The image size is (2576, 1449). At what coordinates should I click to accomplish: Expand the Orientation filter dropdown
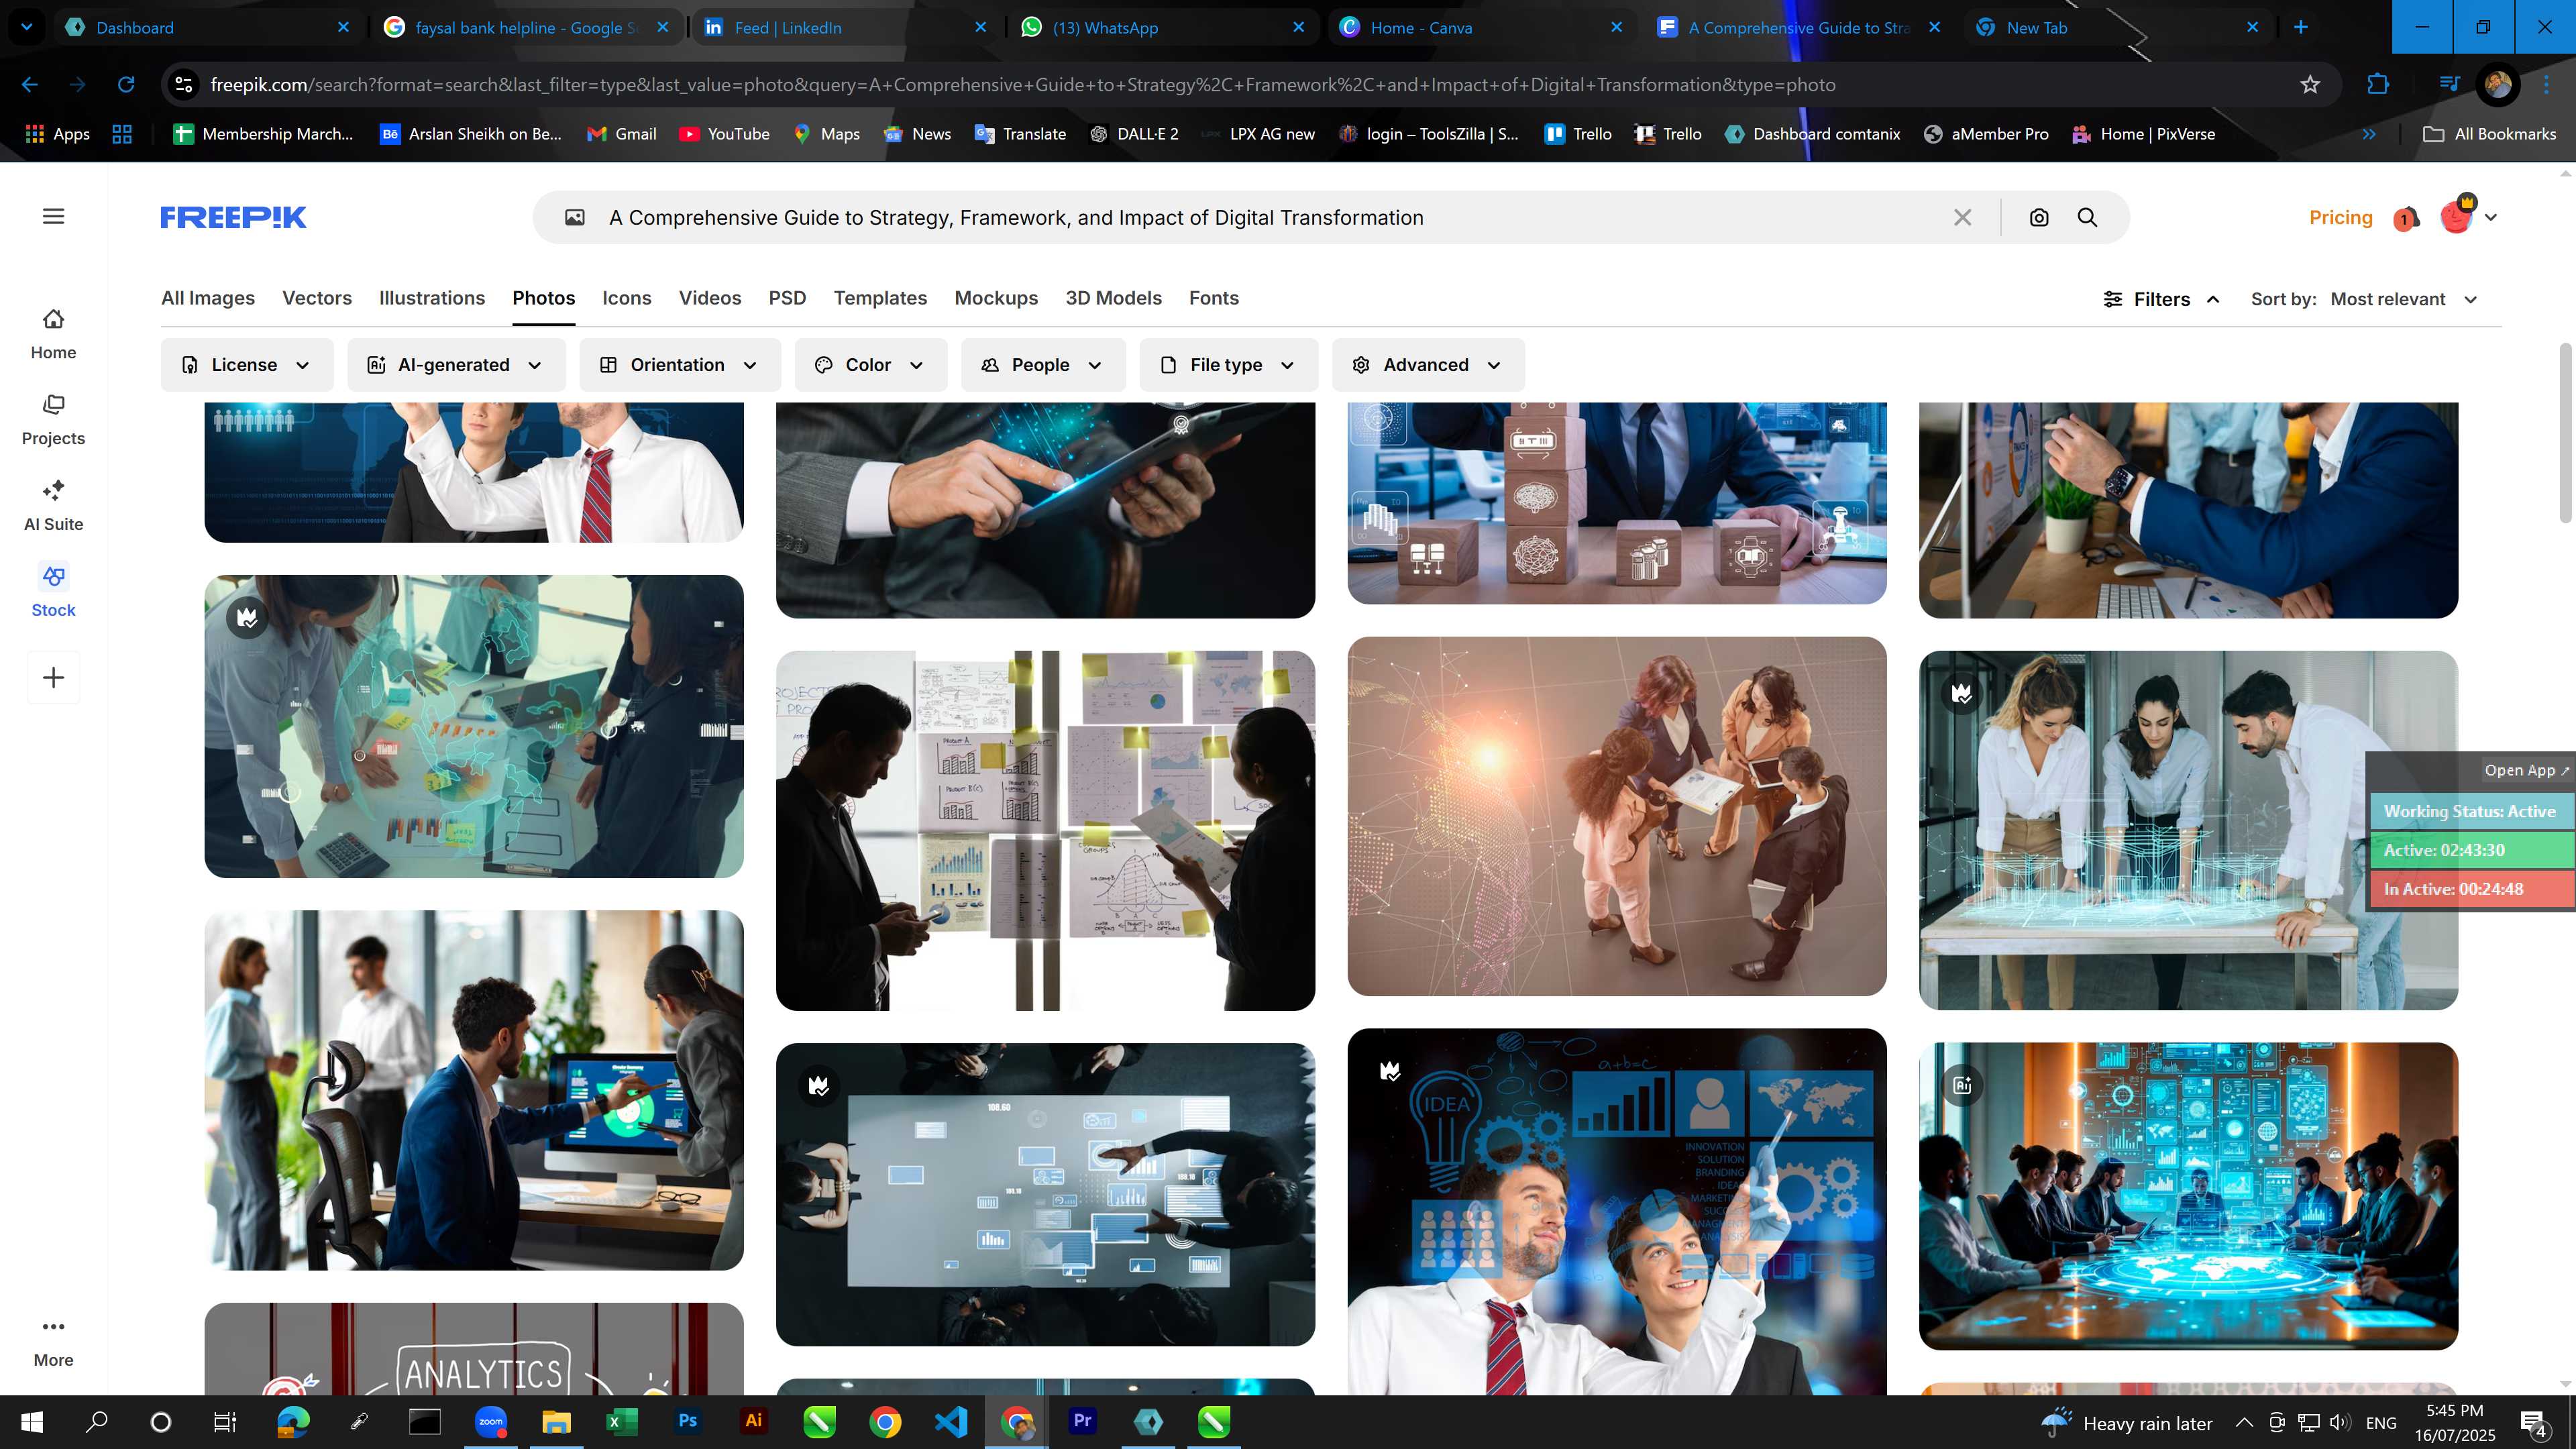click(x=680, y=365)
